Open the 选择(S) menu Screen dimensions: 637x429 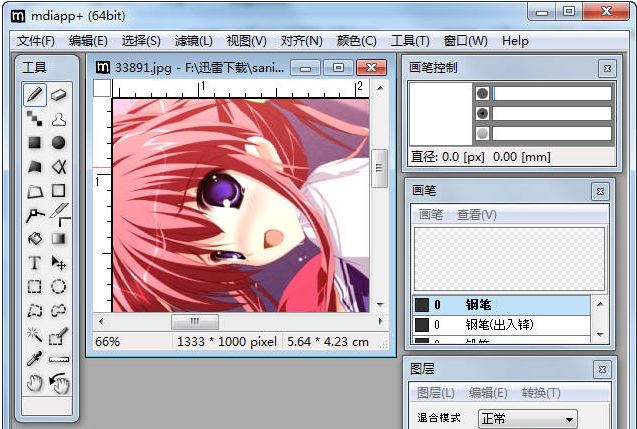pyautogui.click(x=141, y=41)
